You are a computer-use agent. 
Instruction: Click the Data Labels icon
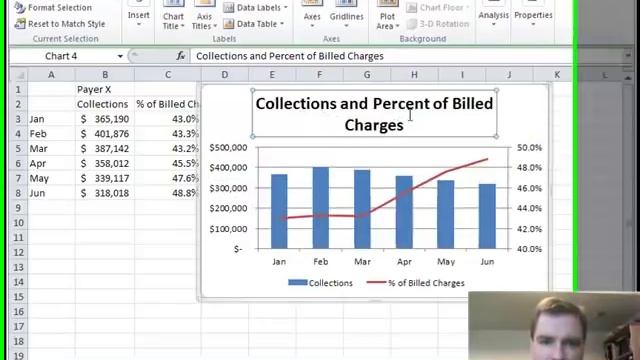tap(229, 7)
